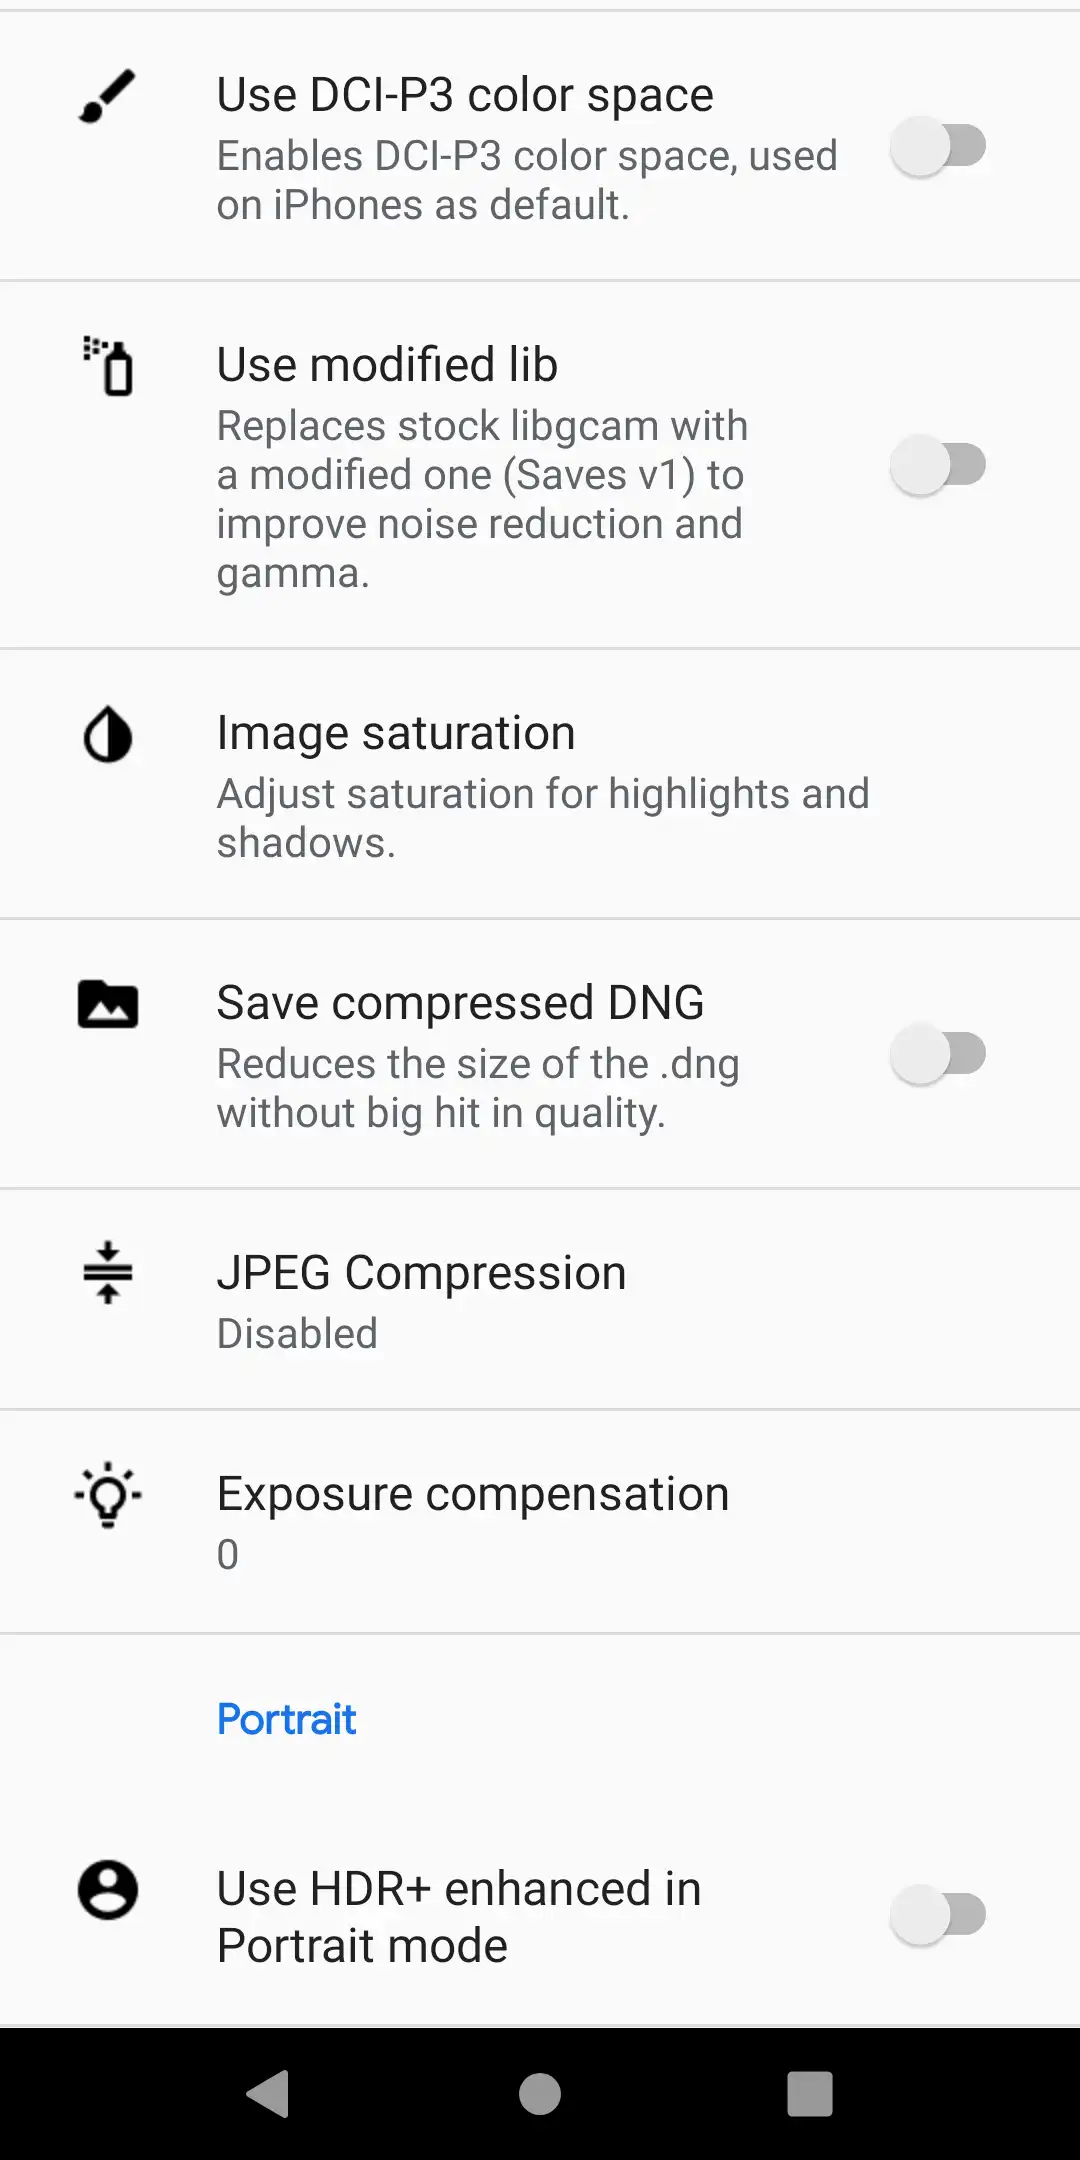The width and height of the screenshot is (1080, 2160).
Task: Open the Image saturation settings
Action: point(540,785)
